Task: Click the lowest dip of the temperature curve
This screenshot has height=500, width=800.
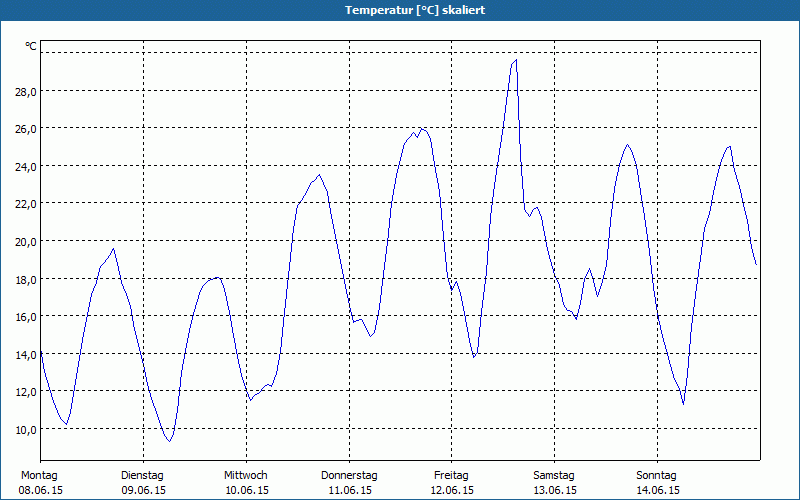Action: point(170,441)
